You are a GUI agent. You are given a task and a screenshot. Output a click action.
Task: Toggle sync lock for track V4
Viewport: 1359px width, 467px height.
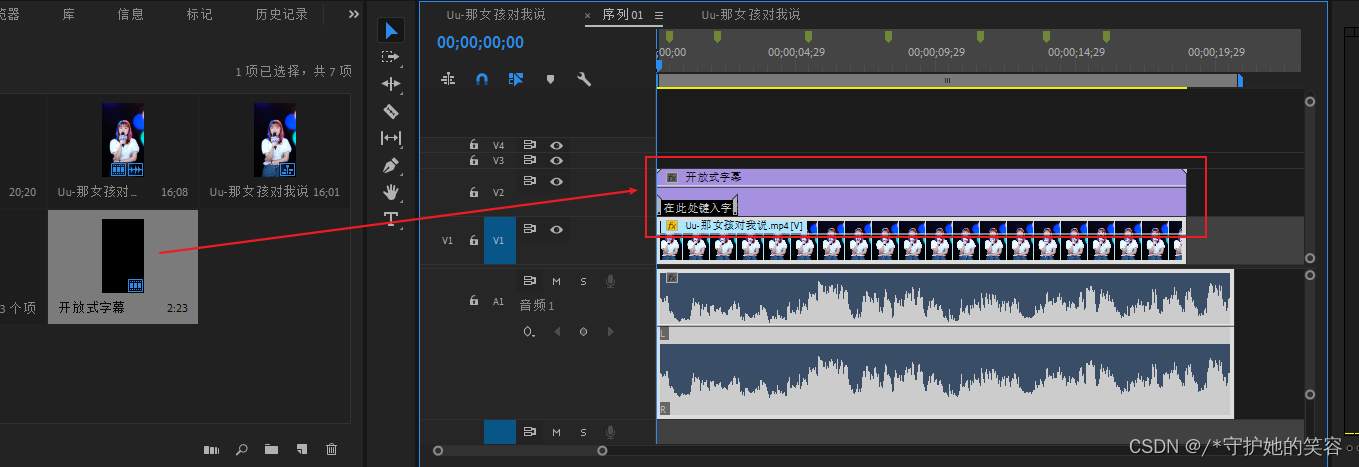[x=530, y=145]
